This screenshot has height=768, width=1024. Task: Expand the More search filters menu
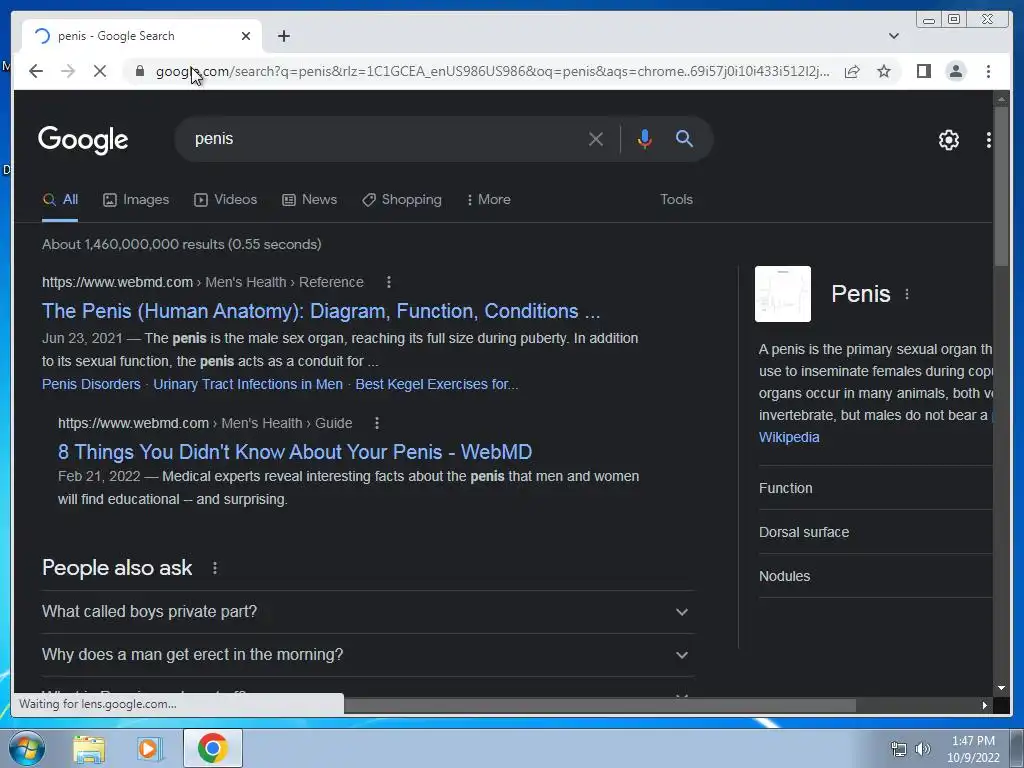coord(488,200)
